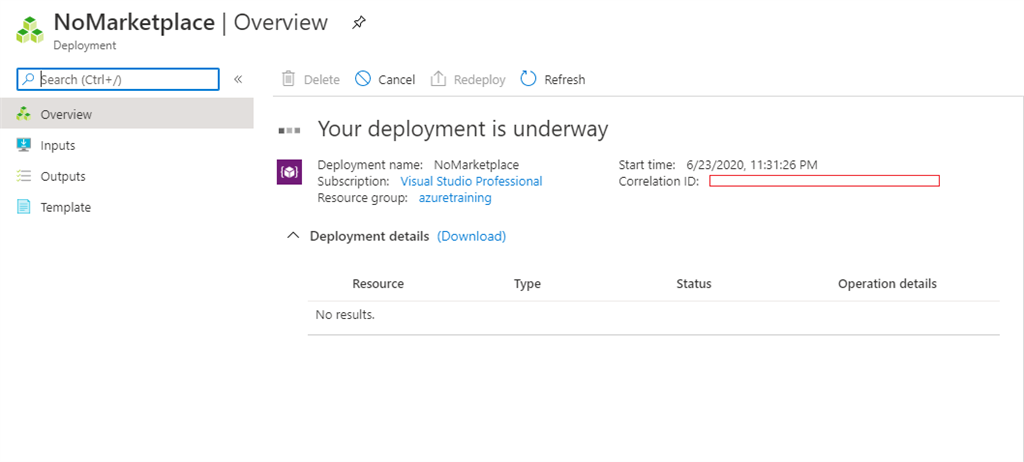Click the Outputs sidebar icon

[x=24, y=176]
